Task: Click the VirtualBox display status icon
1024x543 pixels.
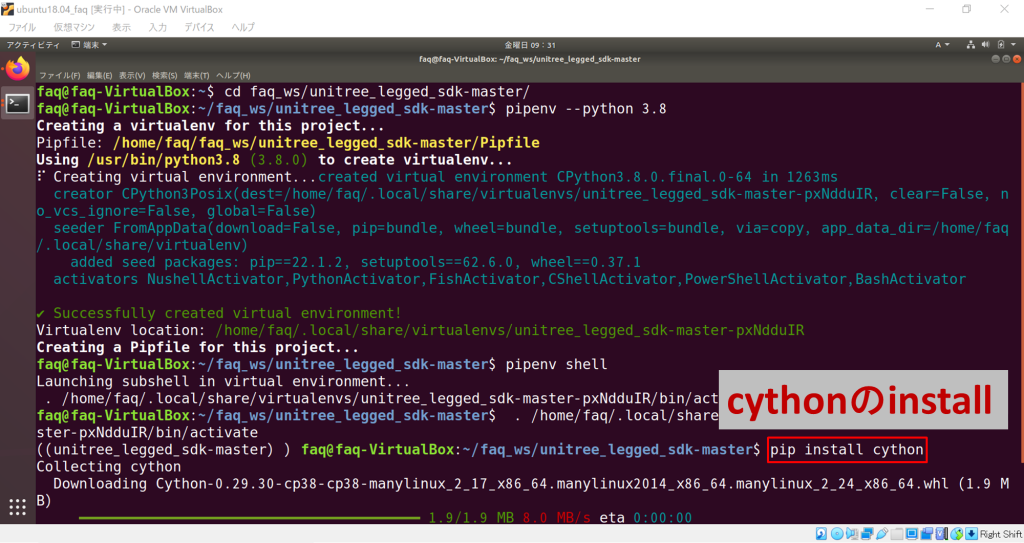Action: 912,534
